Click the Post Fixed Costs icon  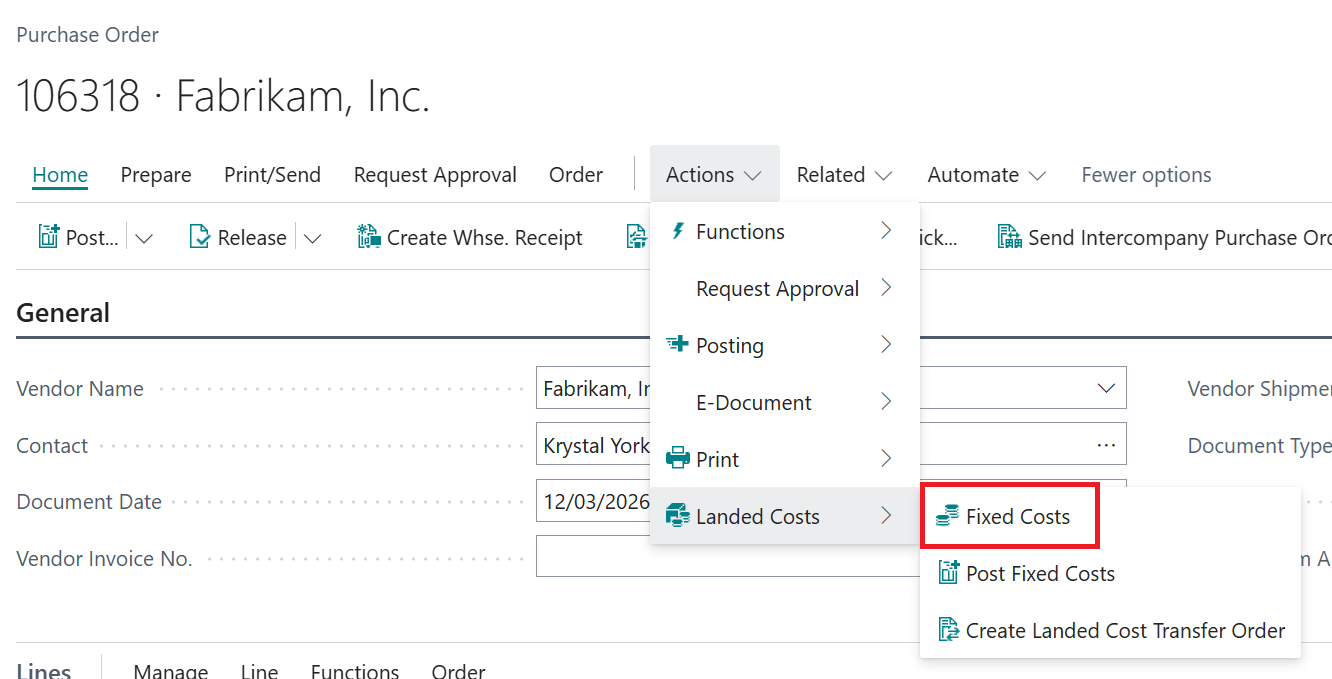tap(947, 574)
